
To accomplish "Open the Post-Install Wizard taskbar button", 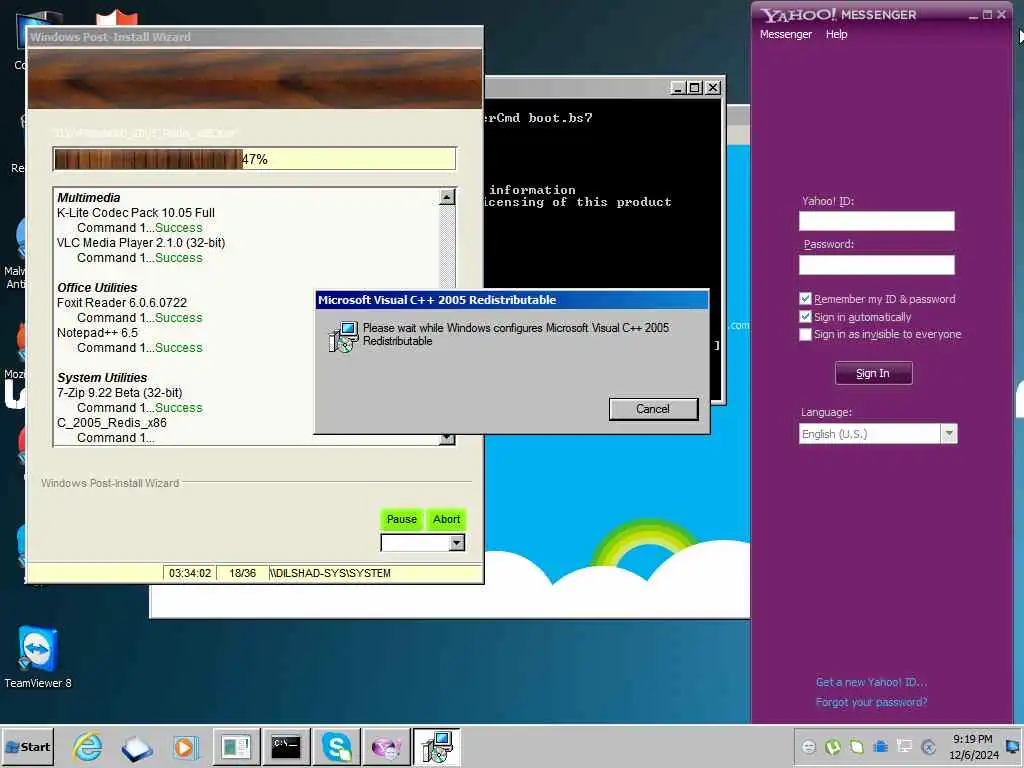I will [x=236, y=746].
